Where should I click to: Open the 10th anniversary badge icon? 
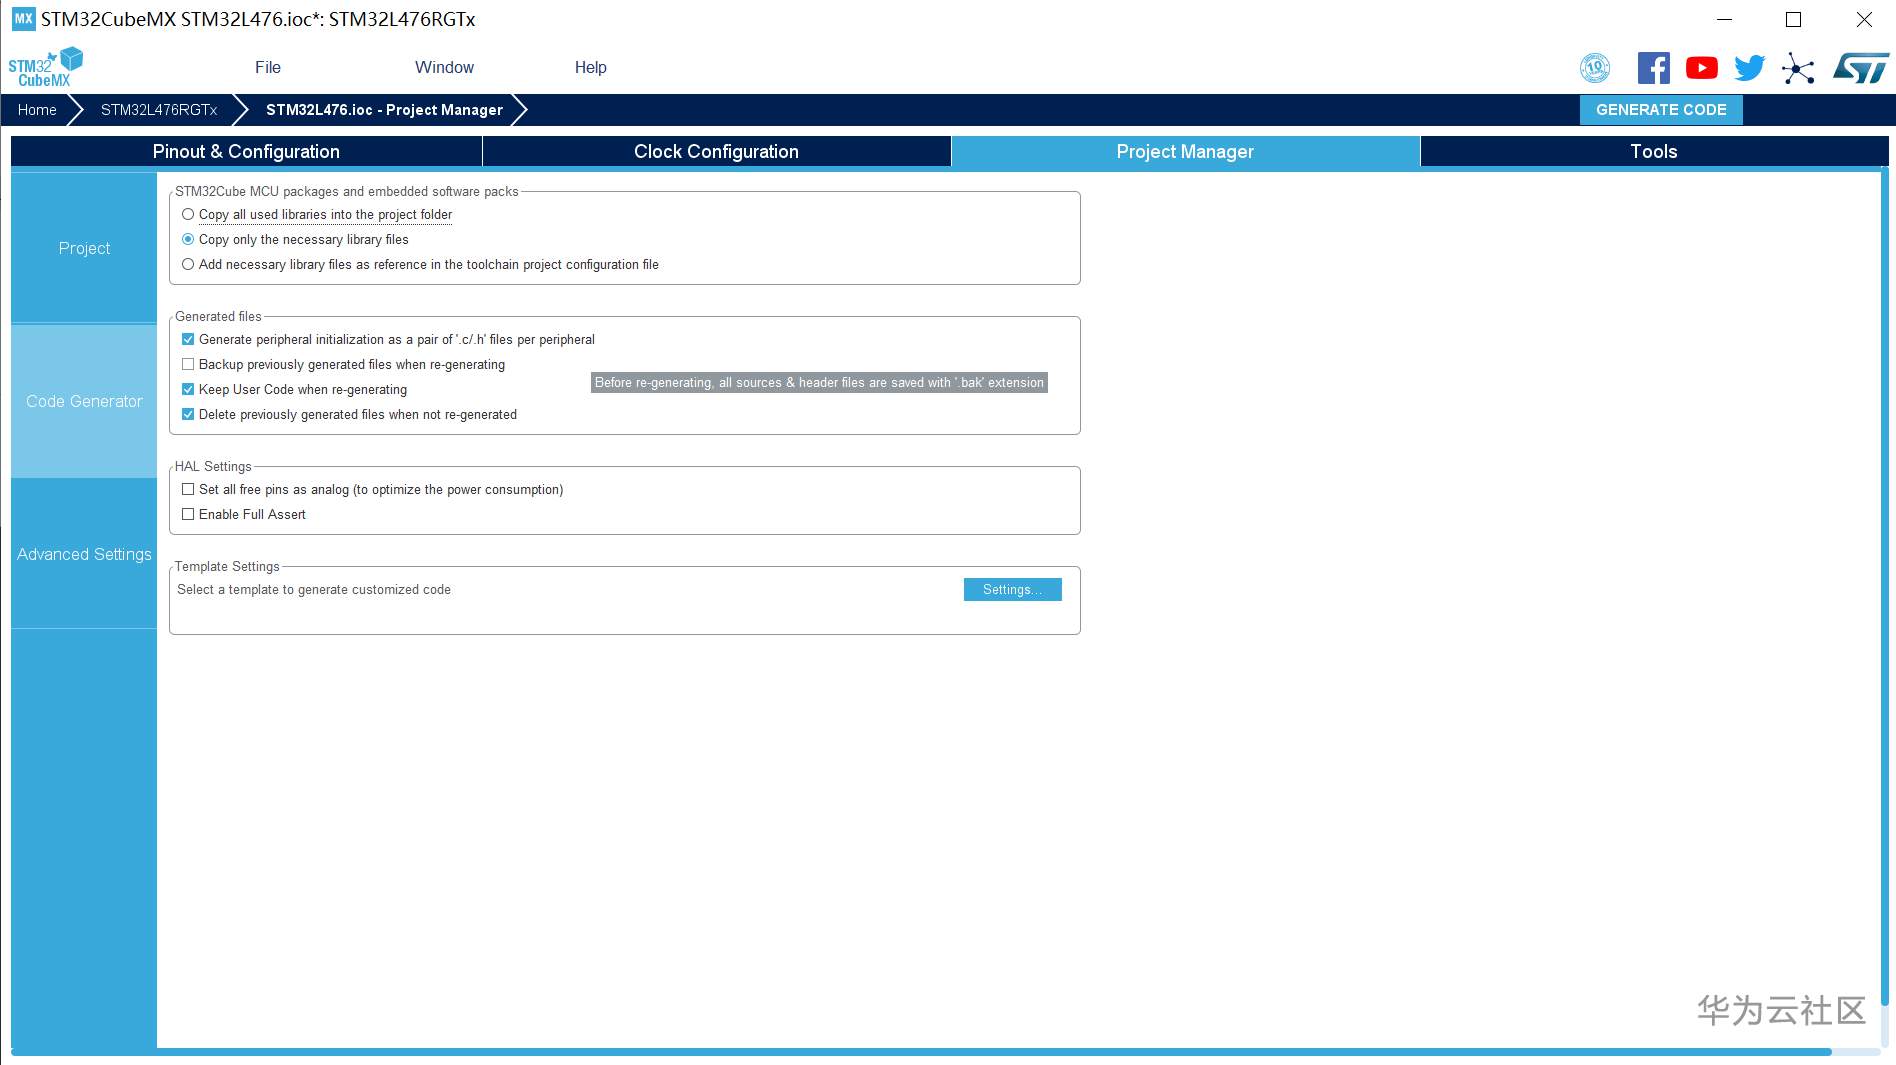tap(1595, 68)
